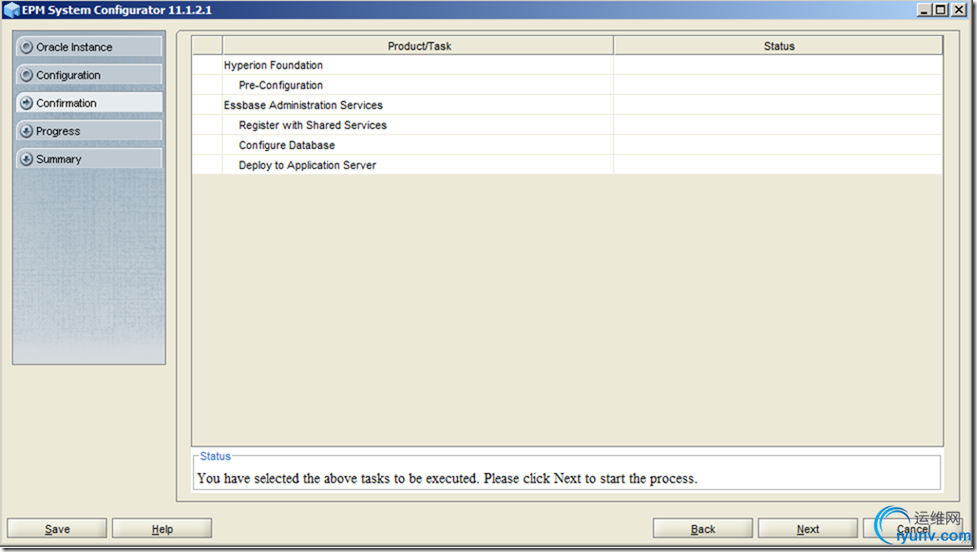Open the Summary step
This screenshot has height=552, width=977.
[89, 159]
